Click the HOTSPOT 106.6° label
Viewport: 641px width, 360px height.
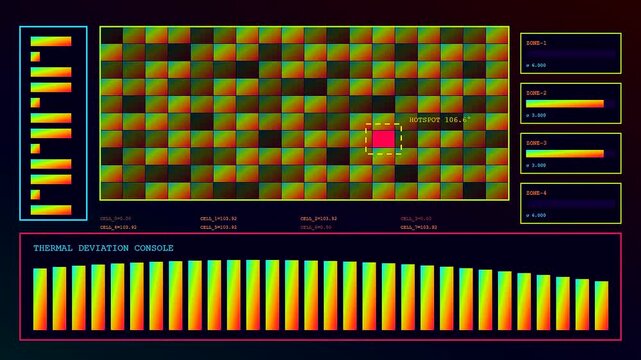(440, 120)
